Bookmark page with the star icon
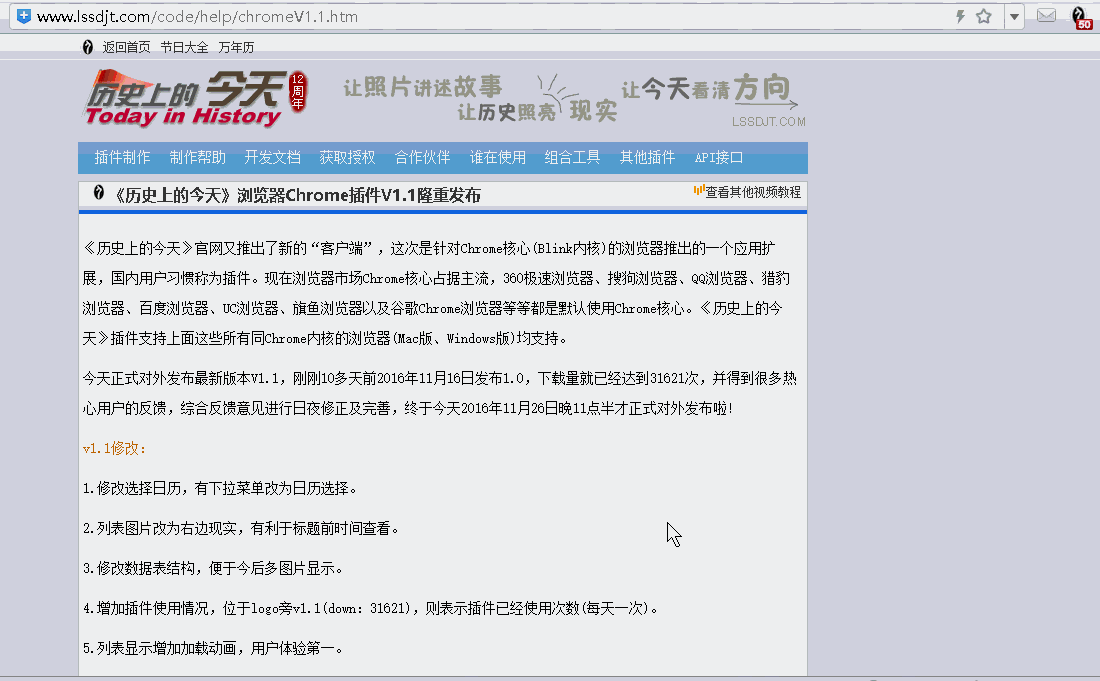The image size is (1100, 681). [984, 16]
